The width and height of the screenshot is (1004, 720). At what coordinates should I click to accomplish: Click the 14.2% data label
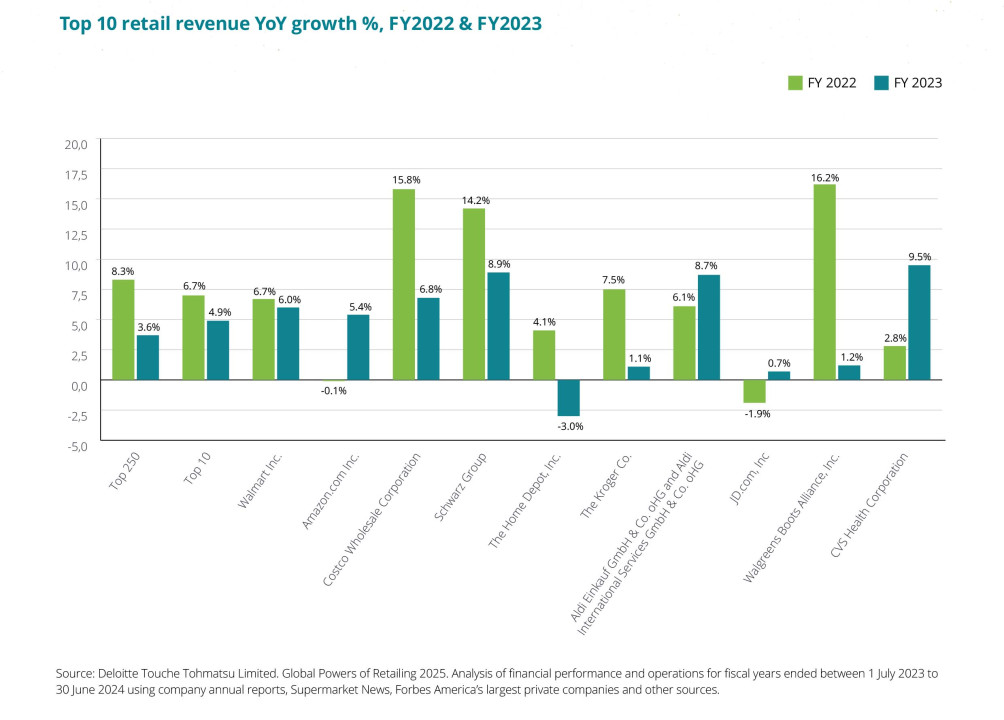pos(476,200)
